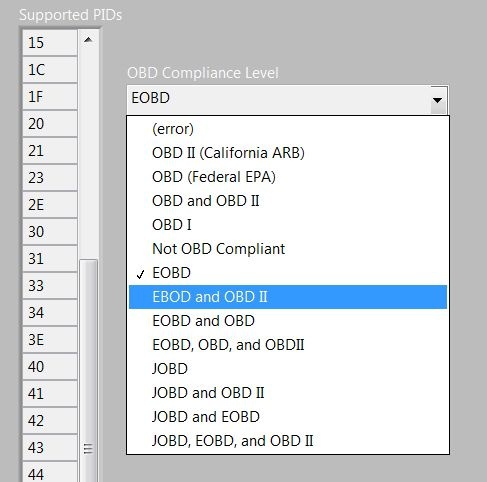This screenshot has width=487, height=482.
Task: Click the EOBD compliance level text field
Action: pyautogui.click(x=279, y=99)
